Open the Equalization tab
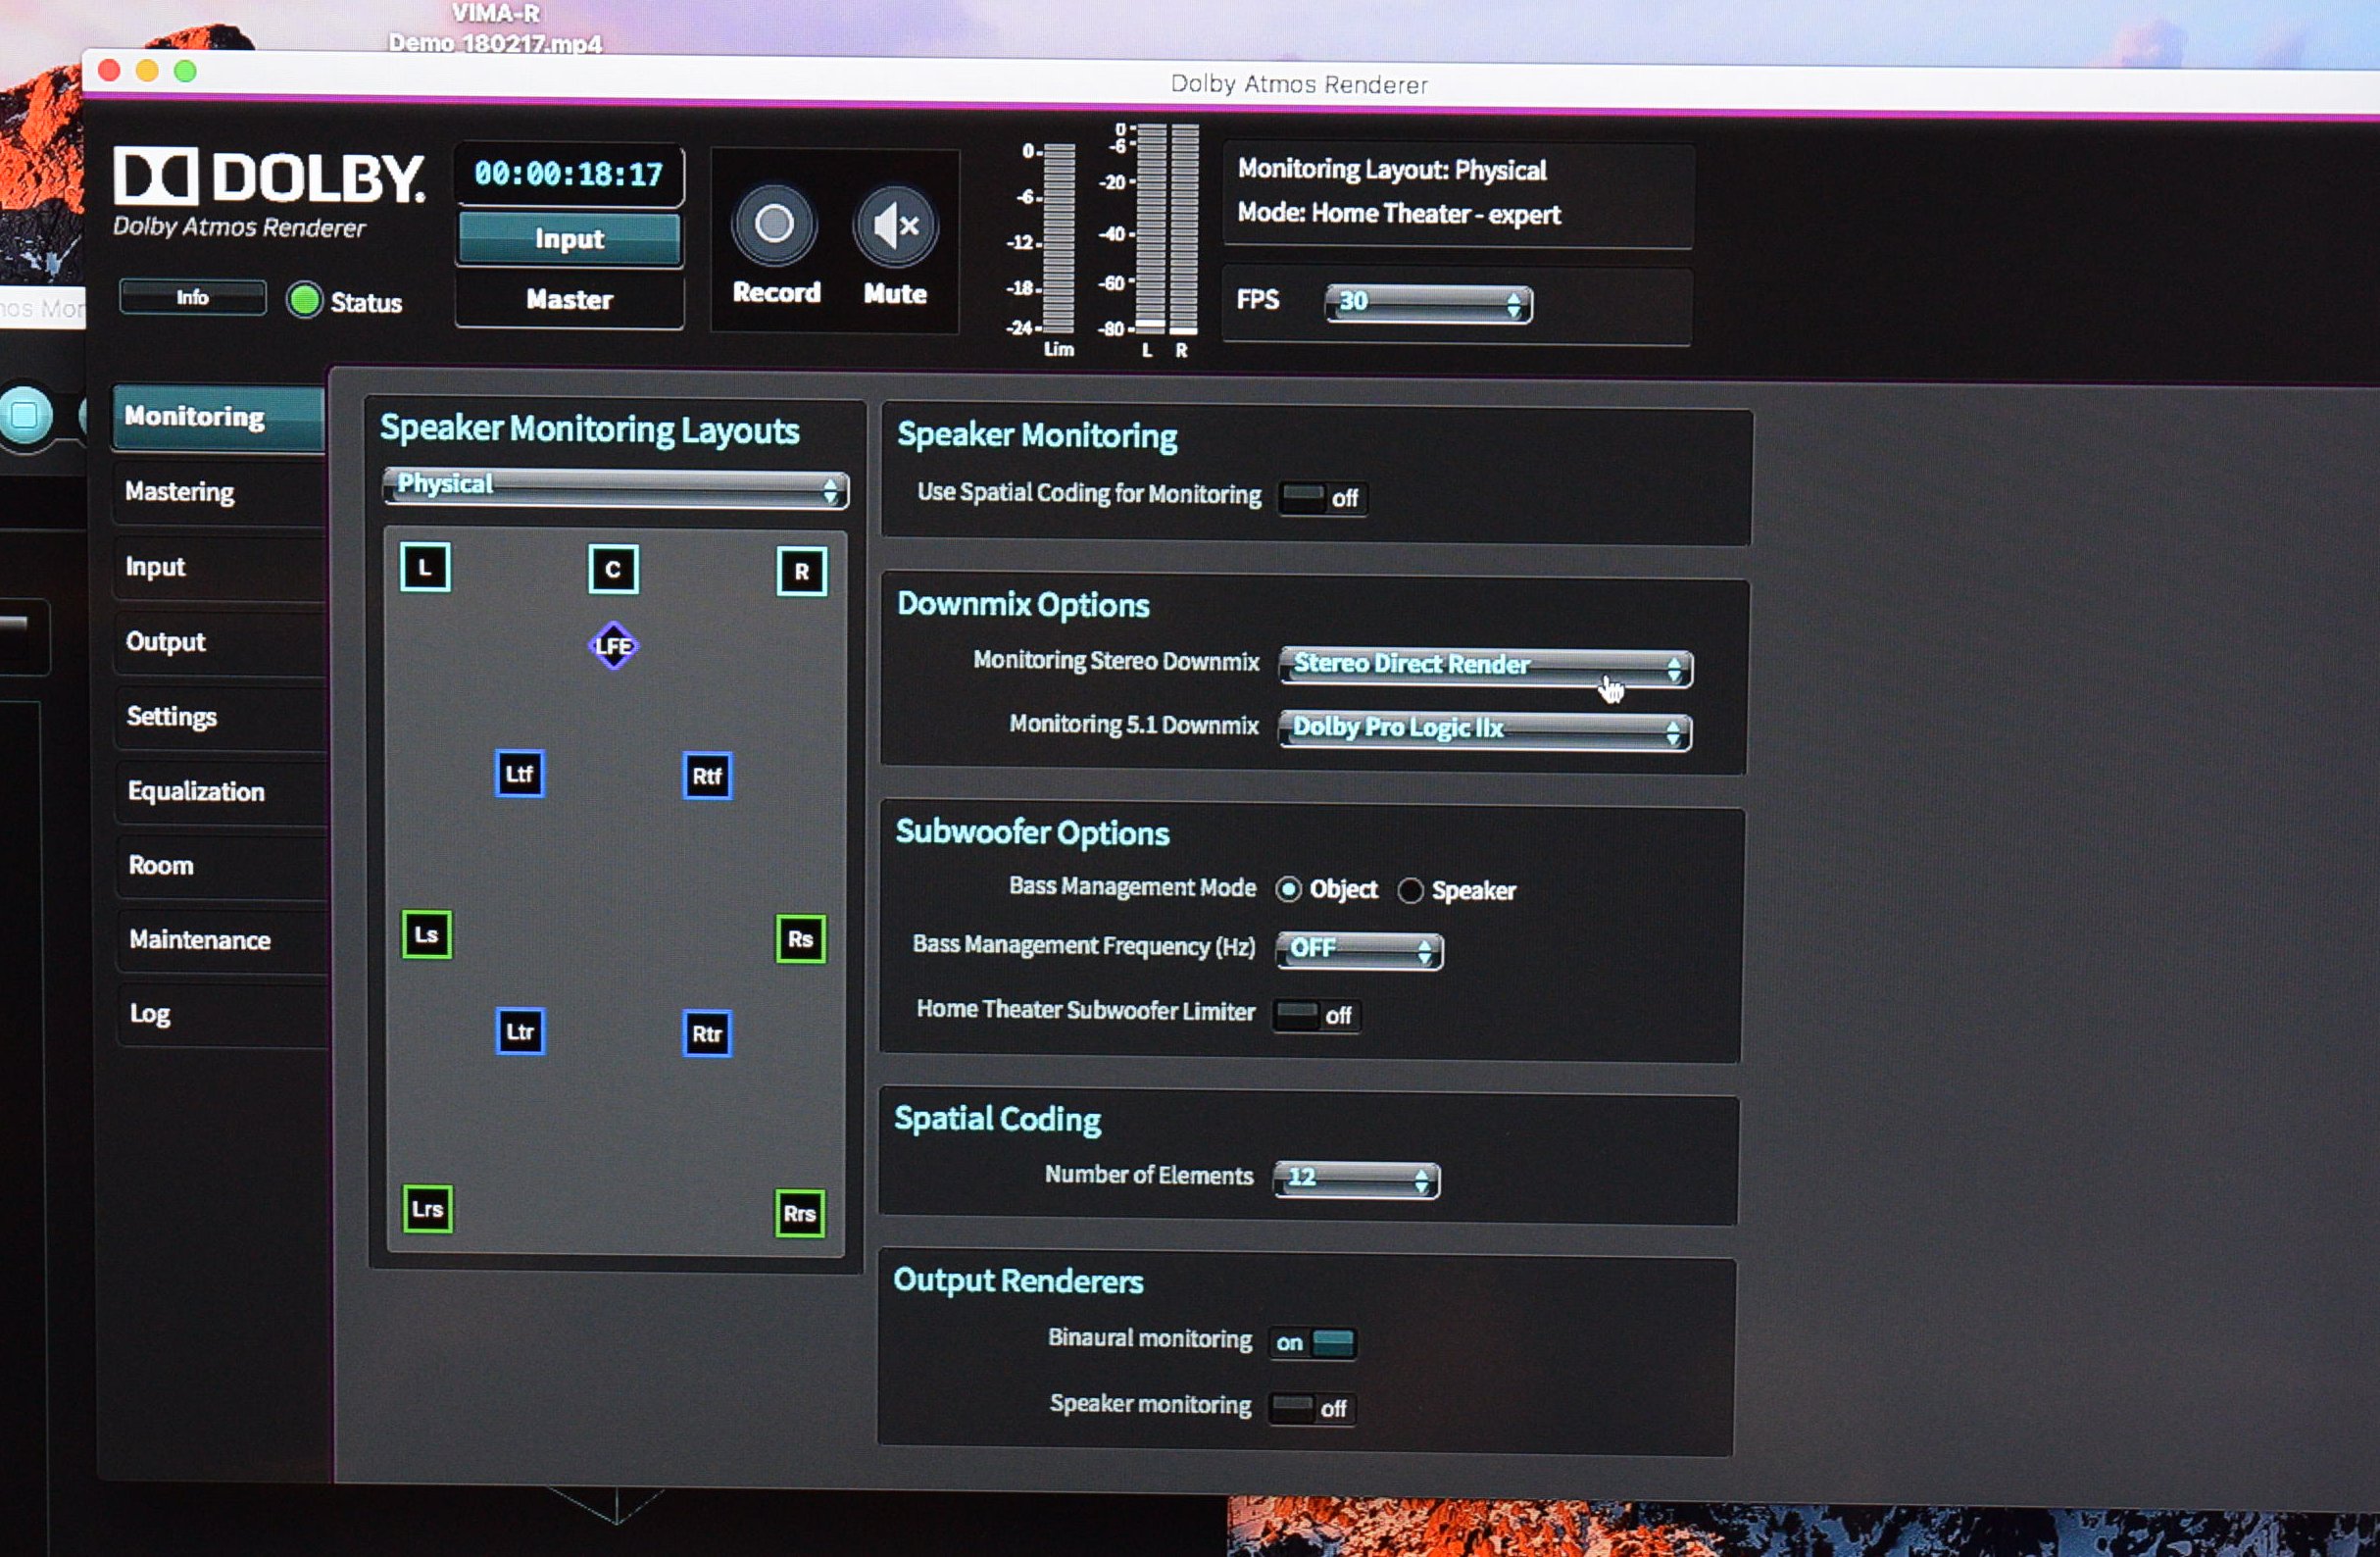 pos(222,791)
